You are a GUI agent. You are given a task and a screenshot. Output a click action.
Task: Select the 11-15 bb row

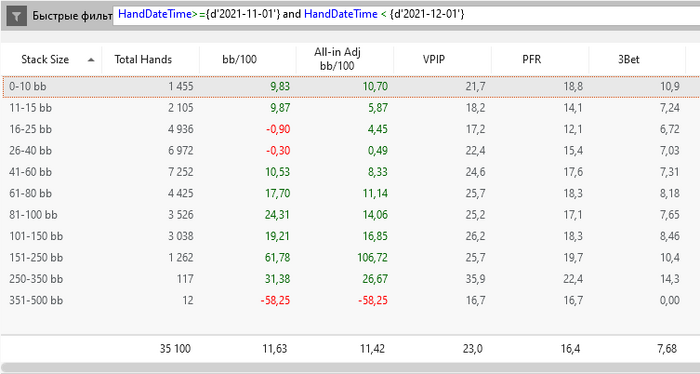(x=350, y=108)
